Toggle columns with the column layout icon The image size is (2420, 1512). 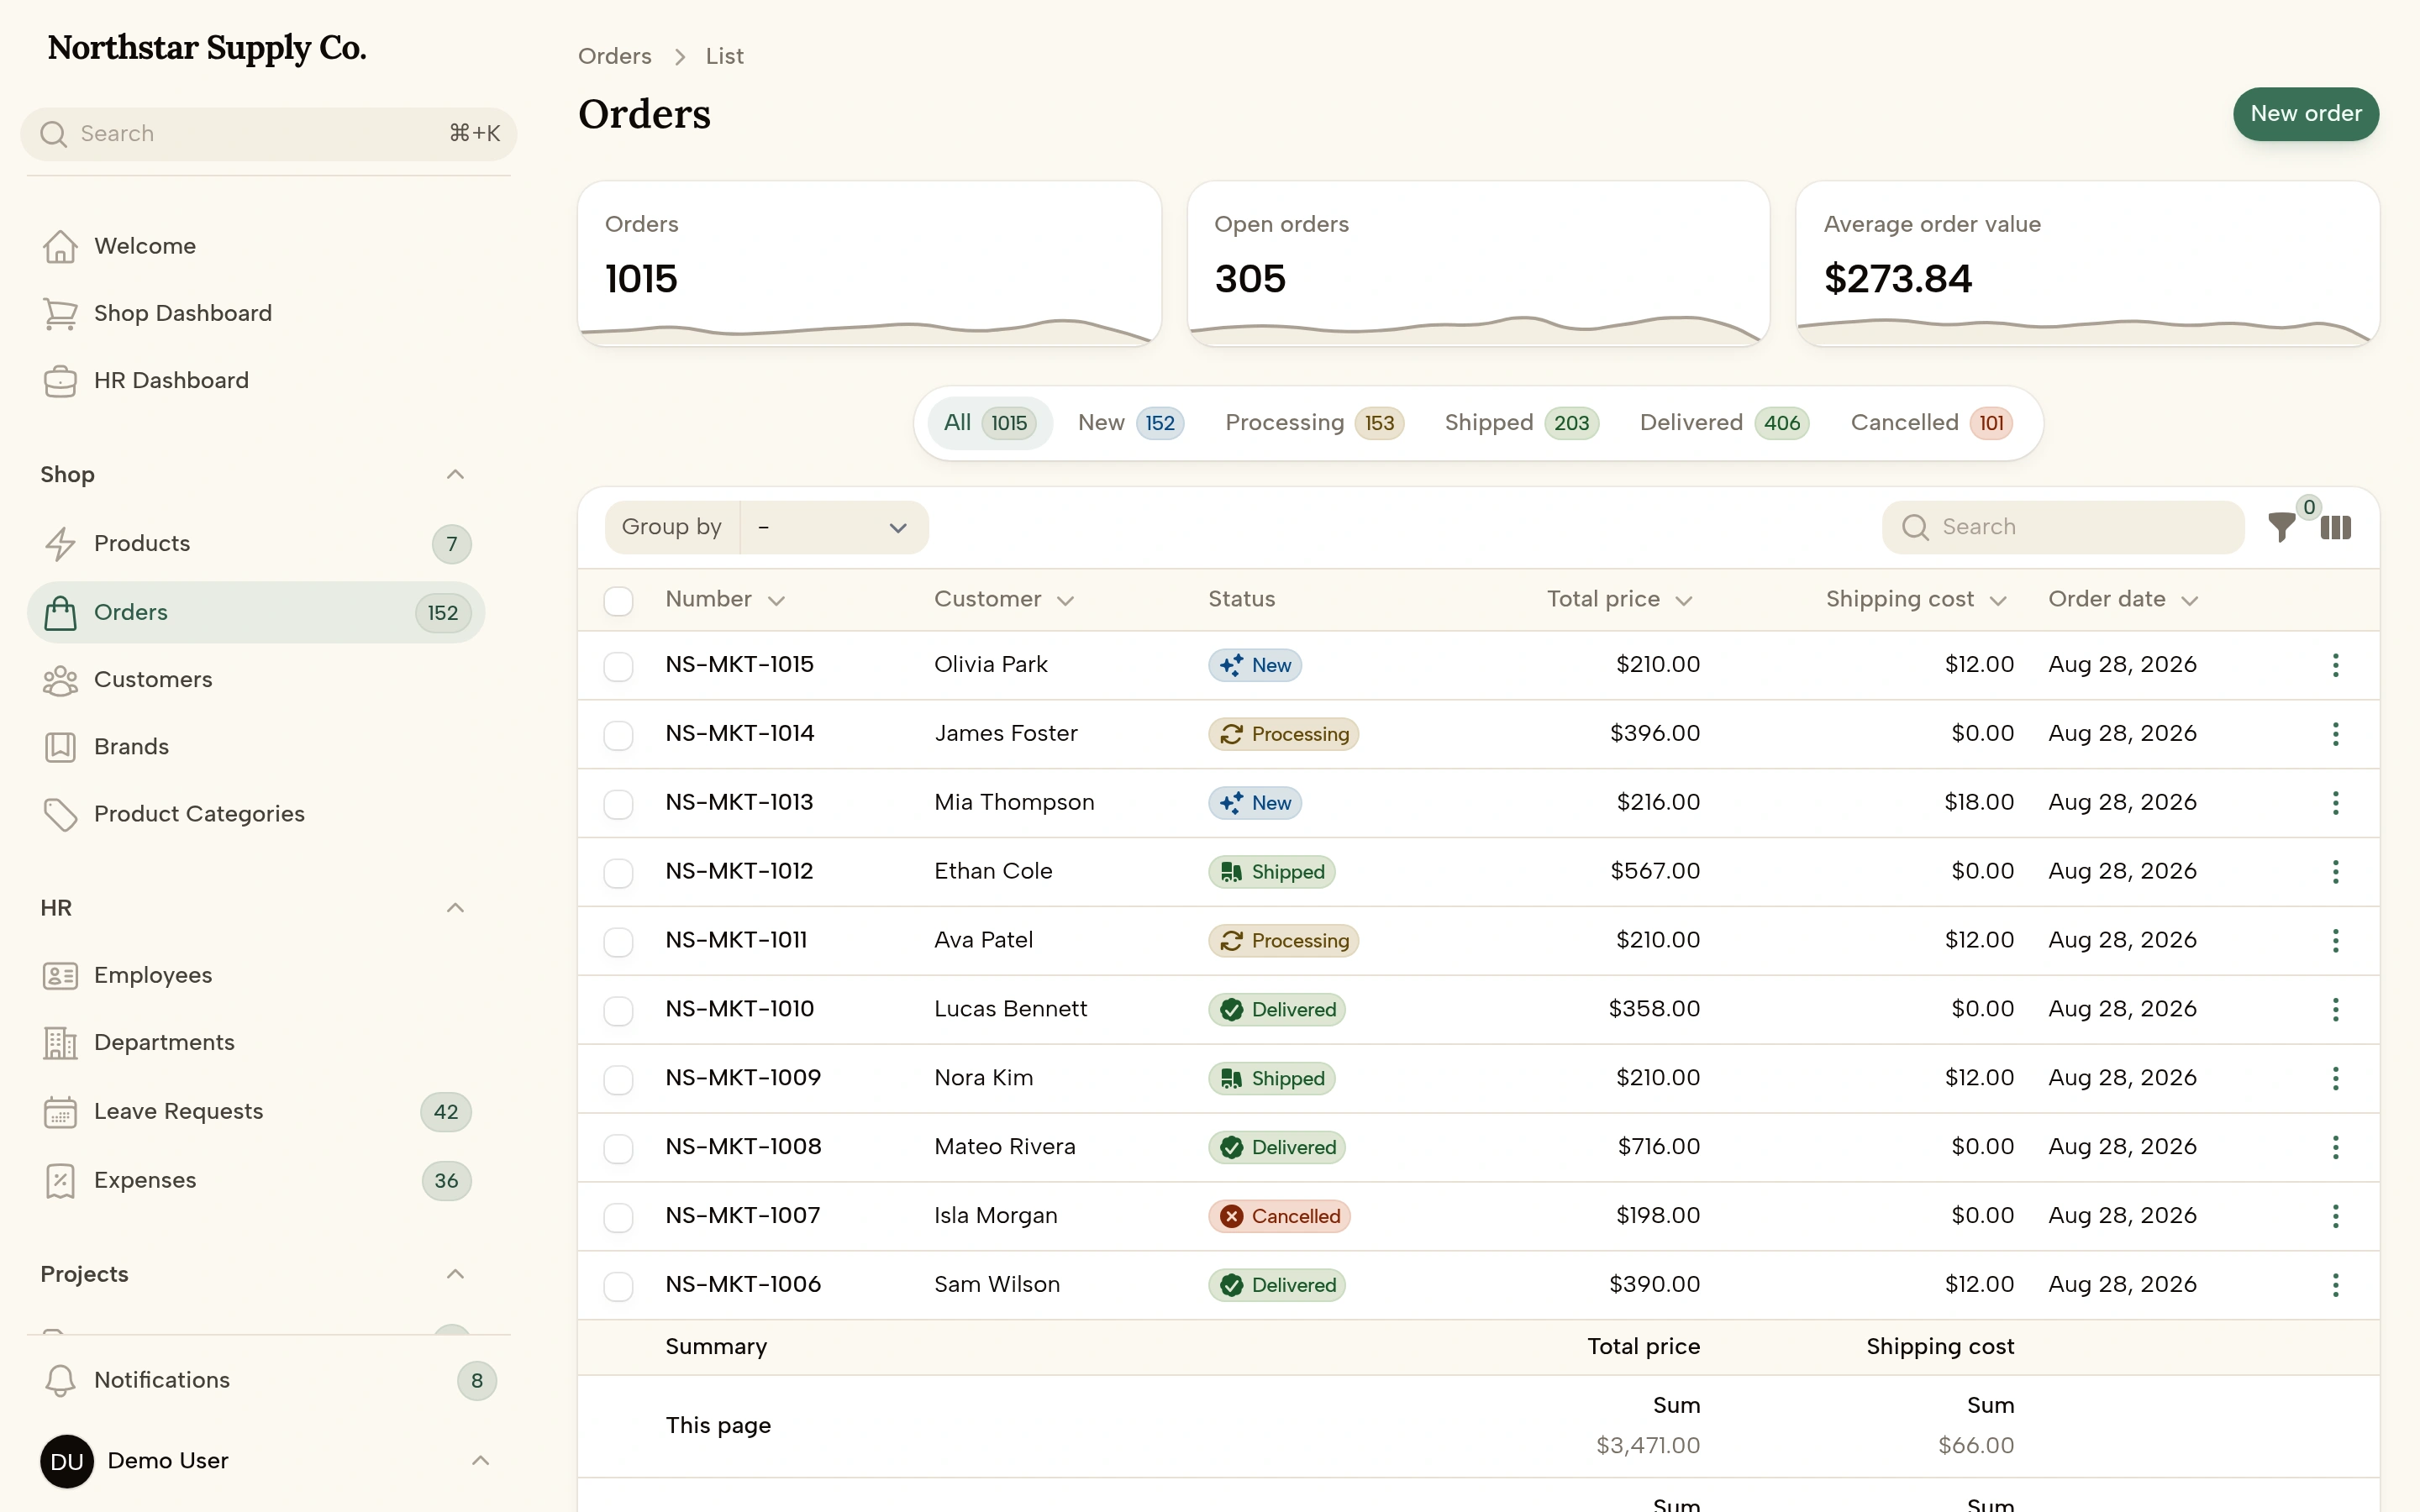pos(2335,527)
